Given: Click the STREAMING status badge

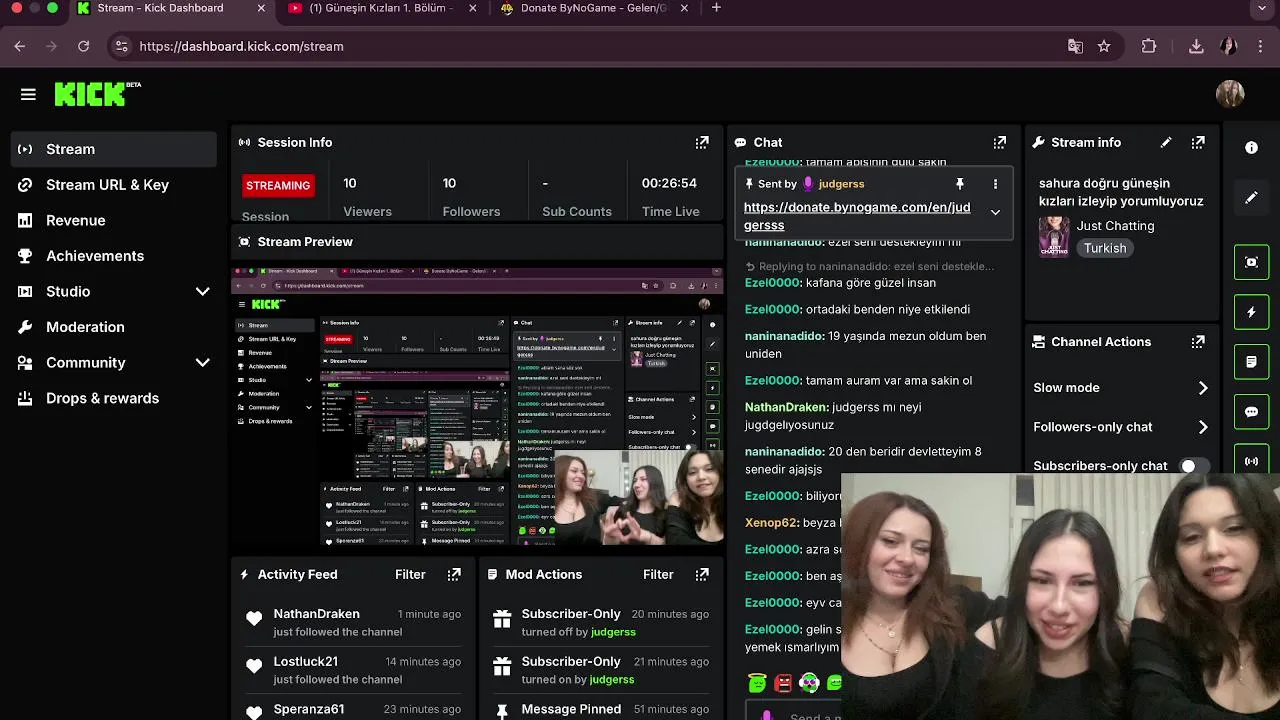Looking at the screenshot, I should tap(278, 185).
